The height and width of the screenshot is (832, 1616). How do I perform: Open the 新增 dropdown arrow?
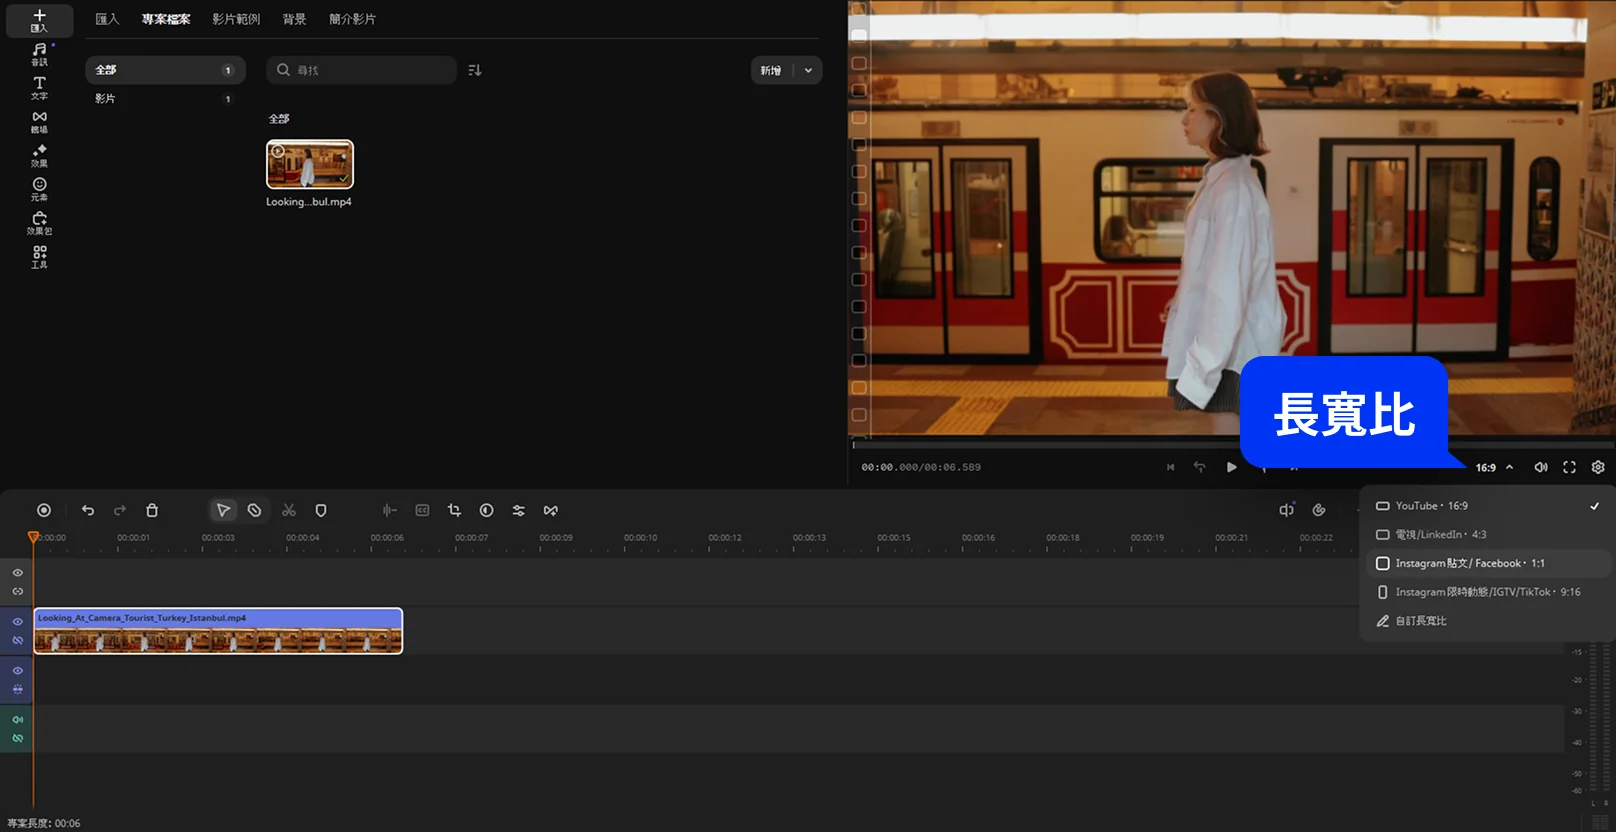[x=808, y=70]
